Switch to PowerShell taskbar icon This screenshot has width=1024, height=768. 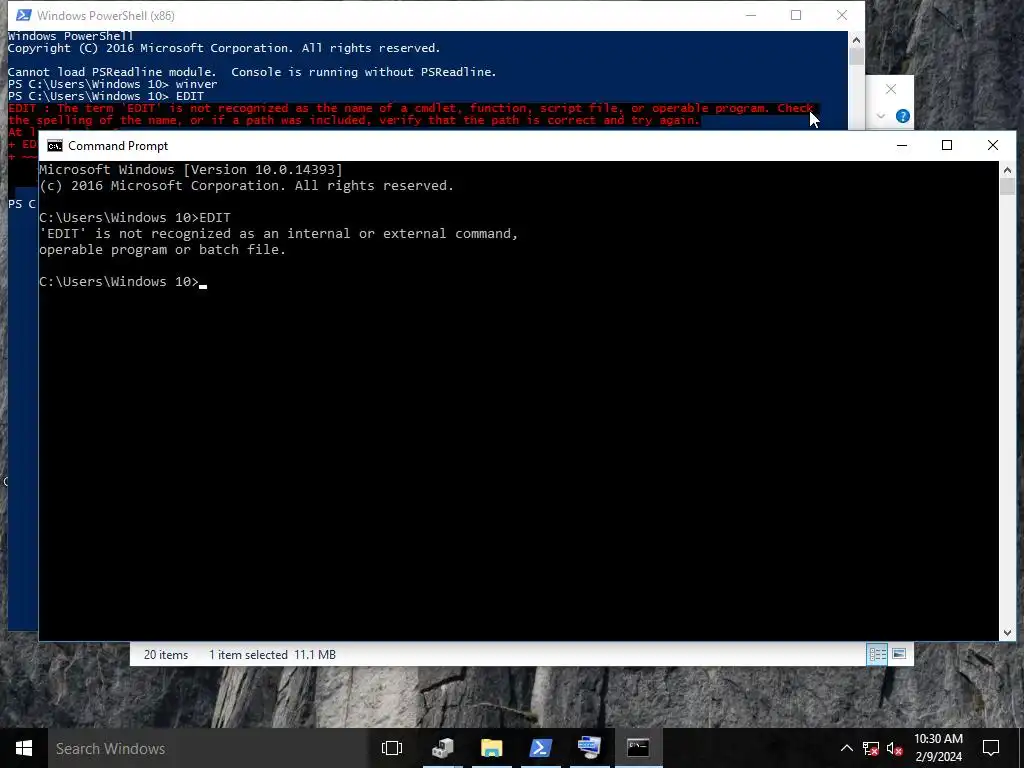tap(541, 748)
